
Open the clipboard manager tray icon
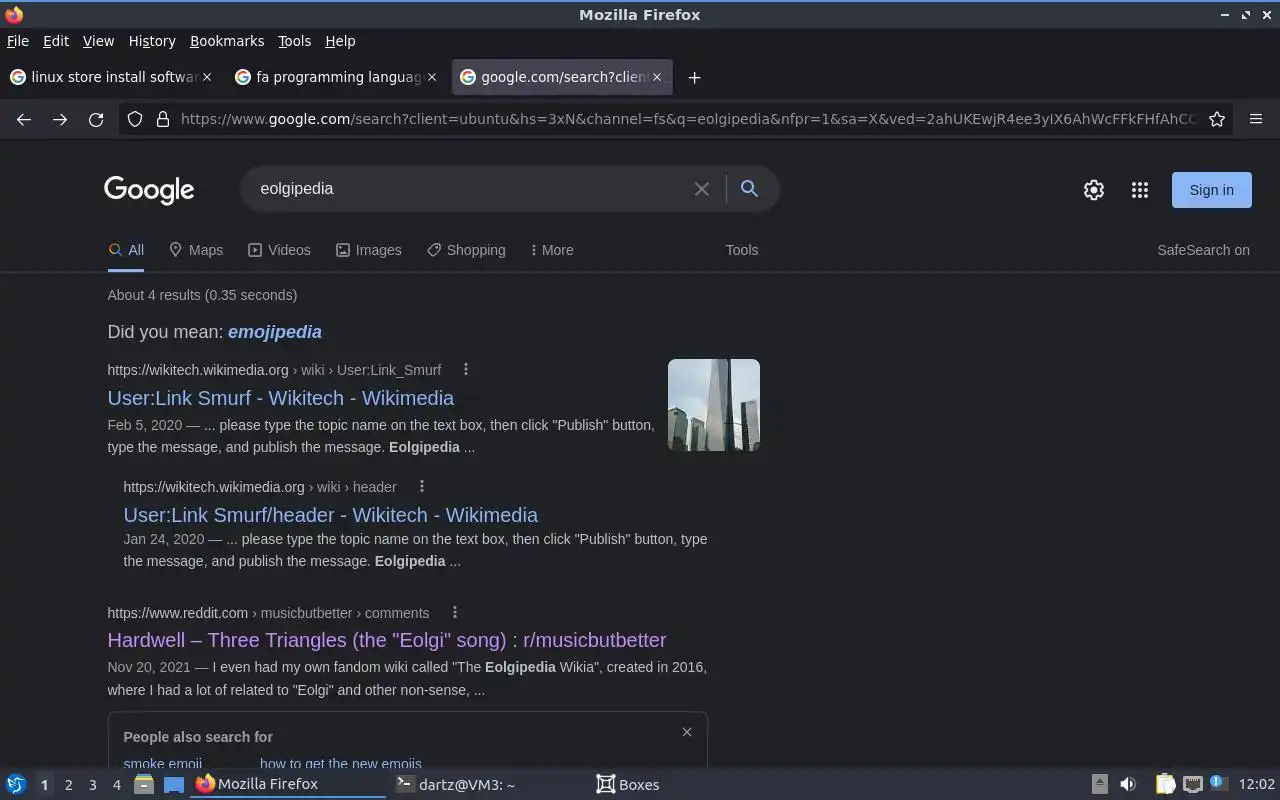coord(1165,784)
